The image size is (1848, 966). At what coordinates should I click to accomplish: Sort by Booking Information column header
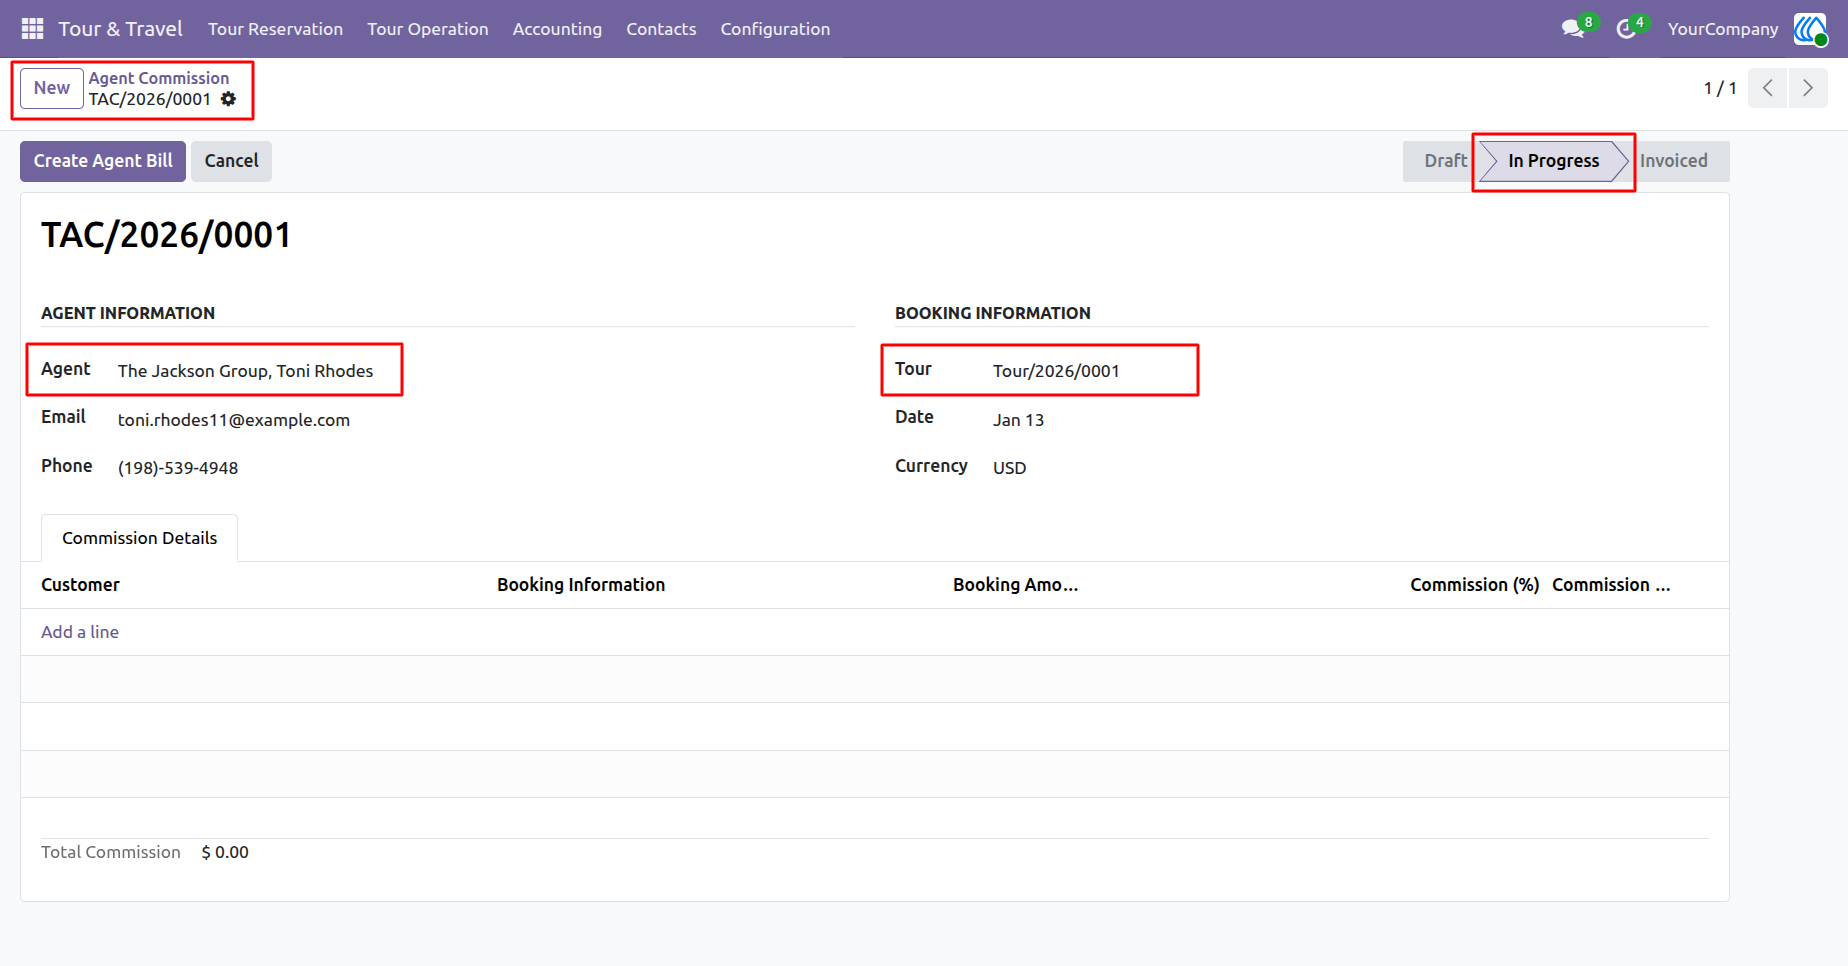click(x=581, y=585)
